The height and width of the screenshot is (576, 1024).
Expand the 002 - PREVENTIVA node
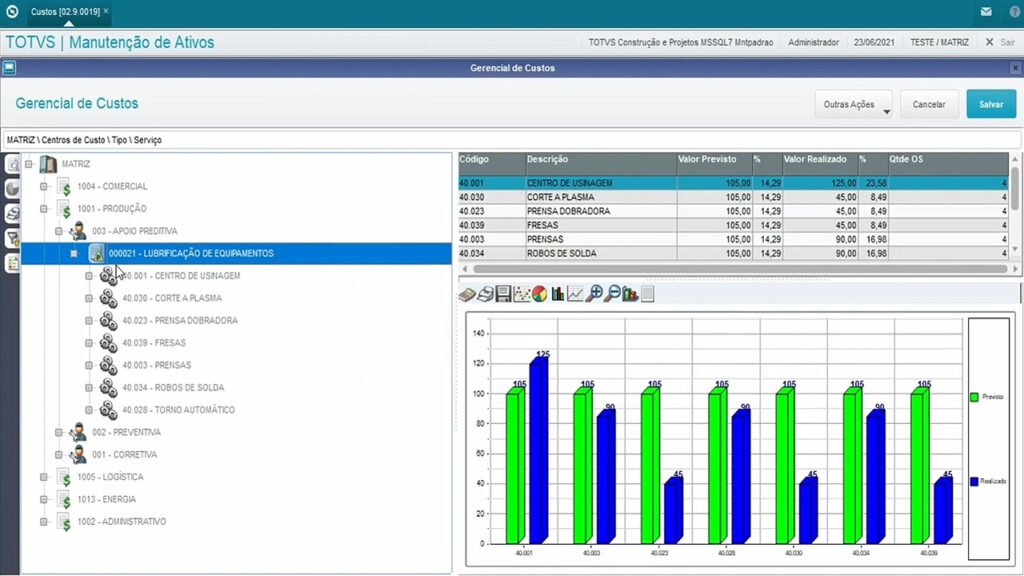point(59,432)
